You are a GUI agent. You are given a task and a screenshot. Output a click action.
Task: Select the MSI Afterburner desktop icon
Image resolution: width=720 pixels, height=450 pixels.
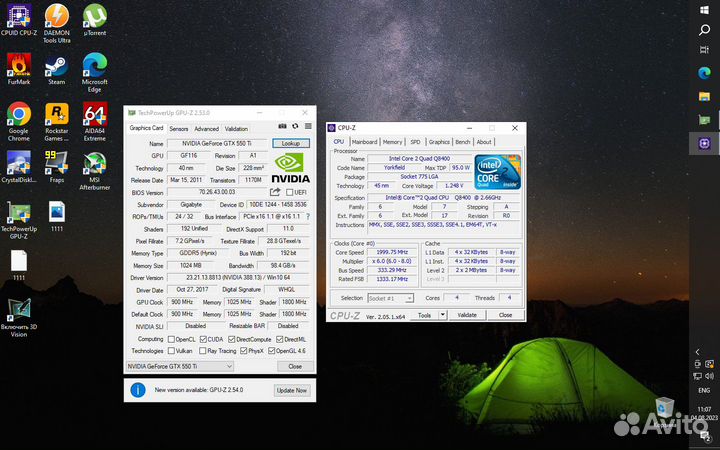pyautogui.click(x=95, y=170)
